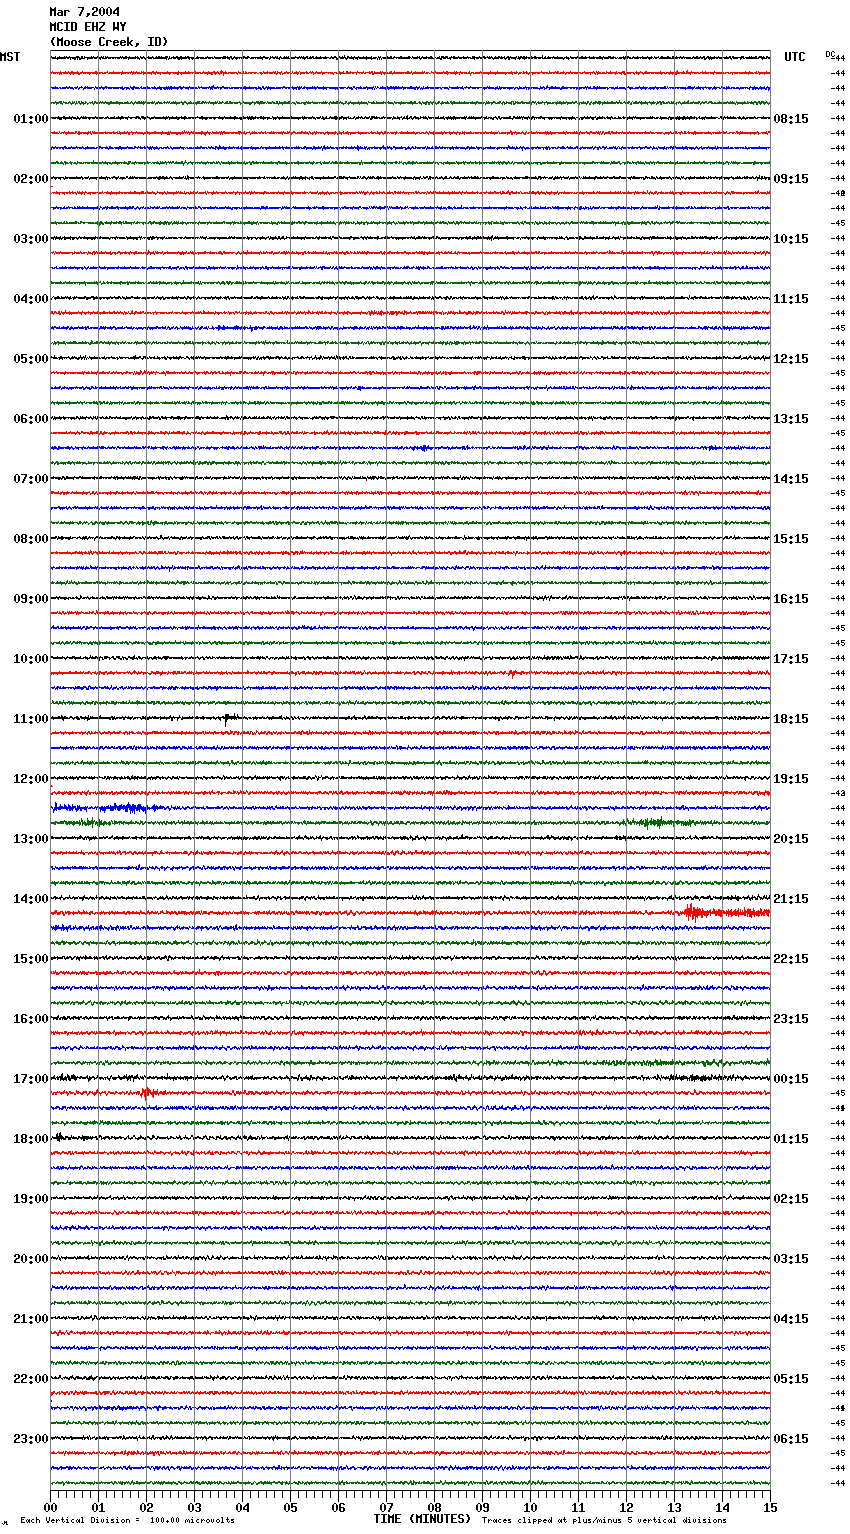The height and width of the screenshot is (1534, 850).
Task: Select the 16:00 MST time label
Action: 31,1019
